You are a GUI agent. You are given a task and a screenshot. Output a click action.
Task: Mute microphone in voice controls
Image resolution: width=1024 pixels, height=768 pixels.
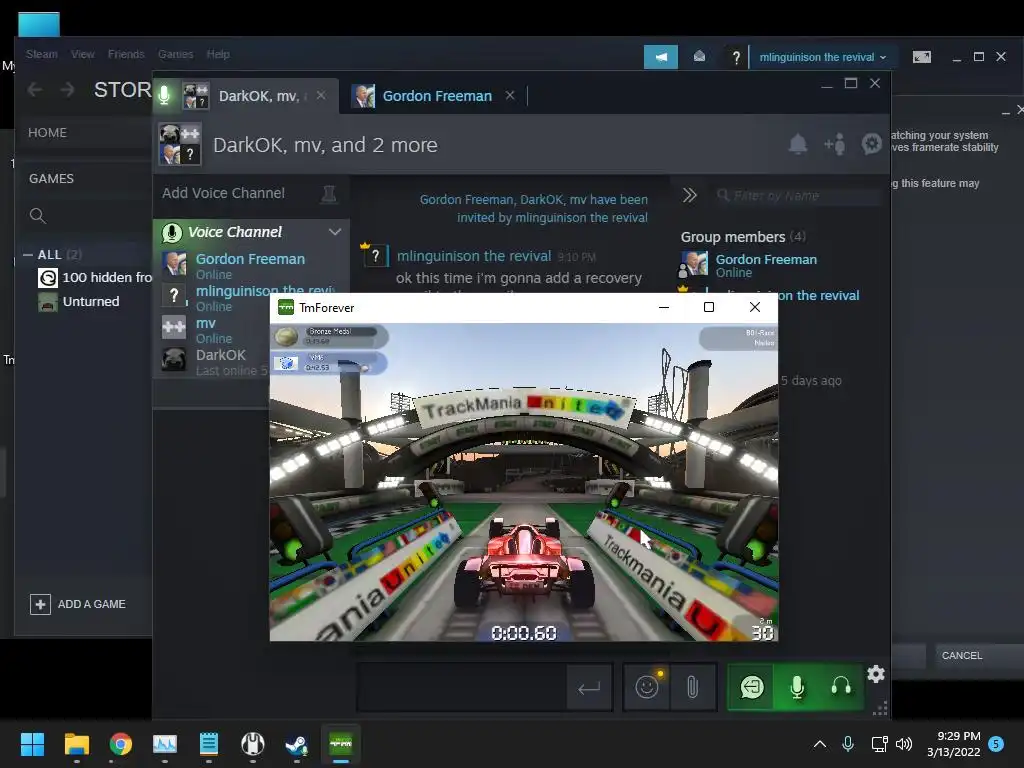click(797, 687)
